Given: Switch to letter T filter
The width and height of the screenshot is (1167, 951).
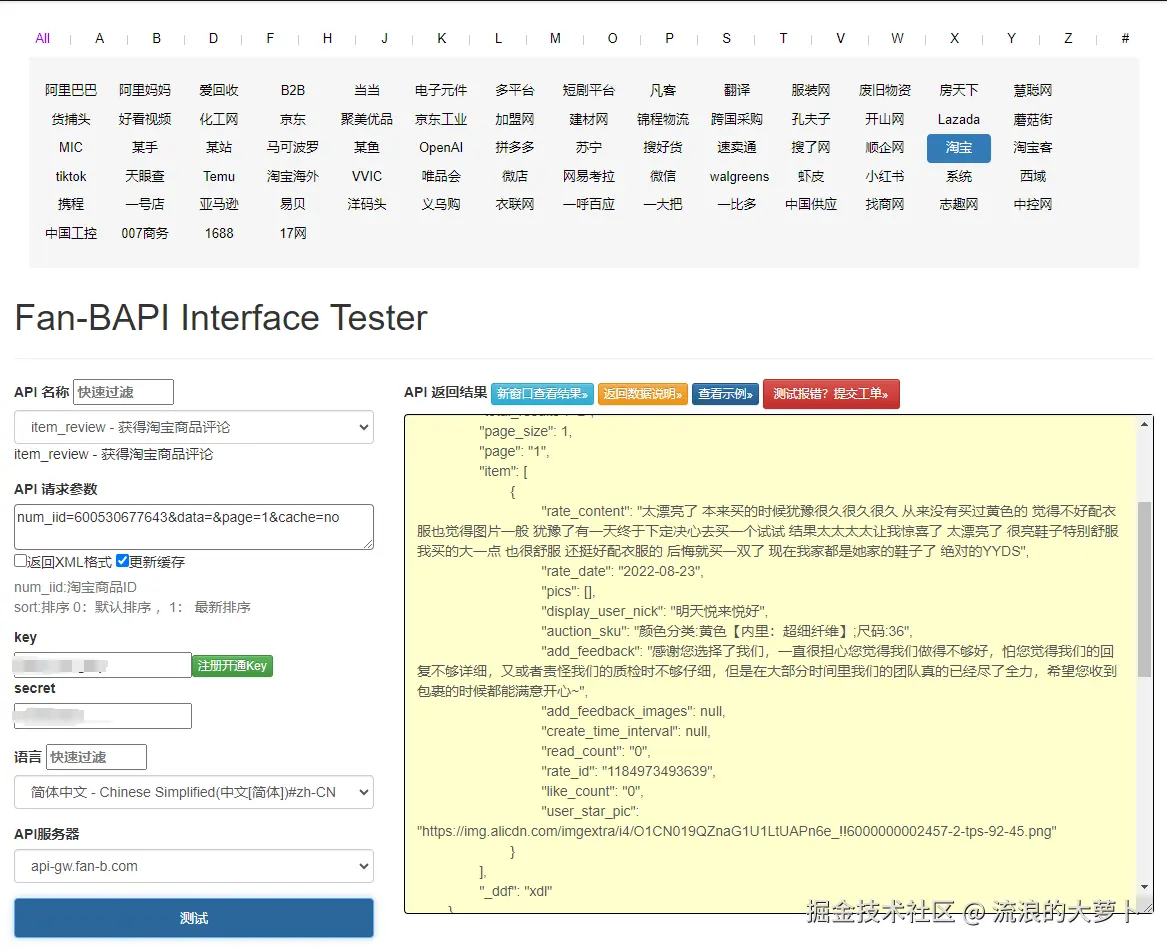Looking at the screenshot, I should (x=783, y=38).
